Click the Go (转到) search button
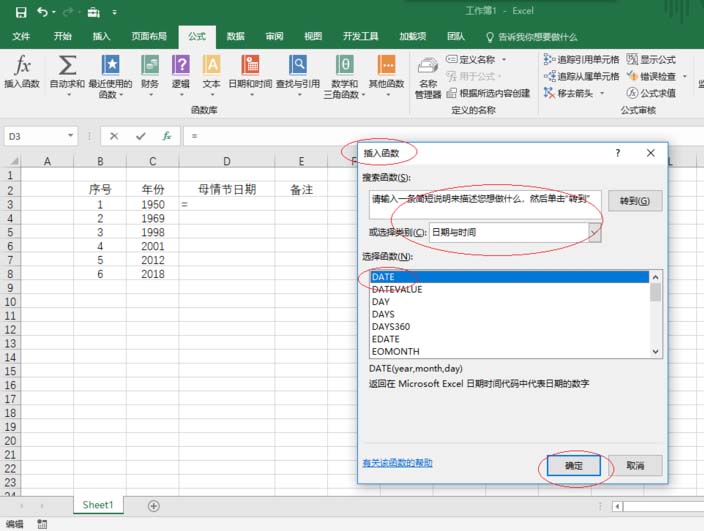 (634, 201)
